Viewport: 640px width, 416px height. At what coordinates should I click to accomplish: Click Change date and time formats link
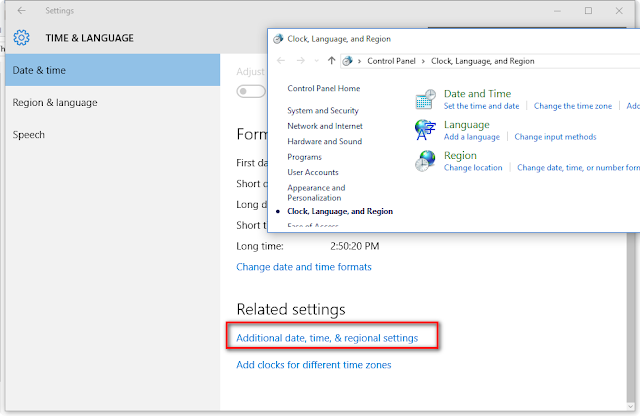click(303, 267)
